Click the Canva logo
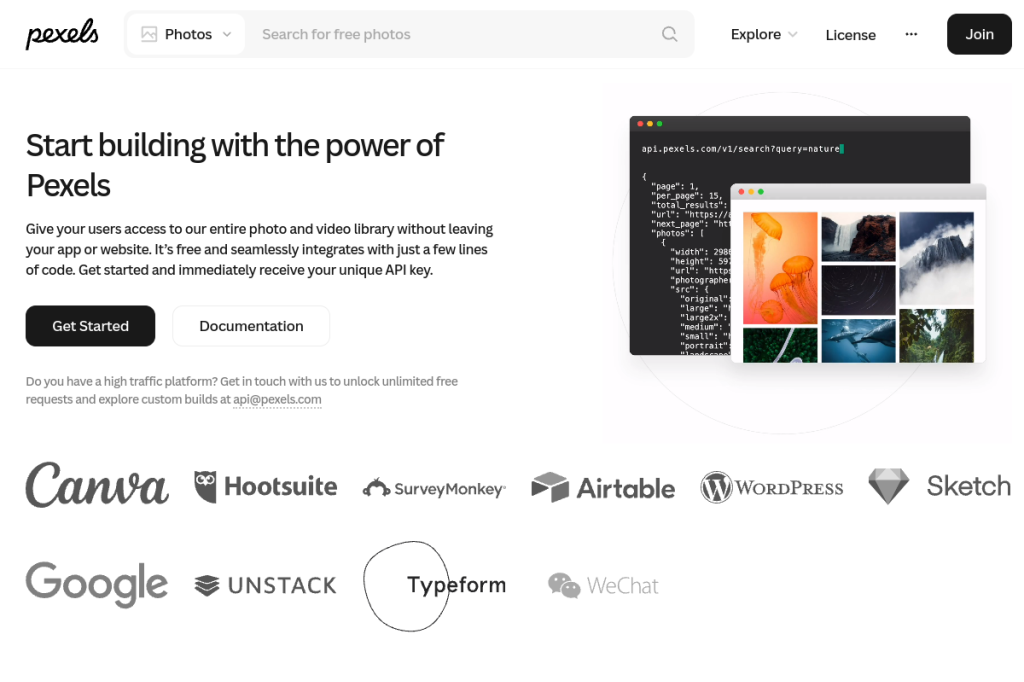The width and height of the screenshot is (1024, 682). click(97, 485)
